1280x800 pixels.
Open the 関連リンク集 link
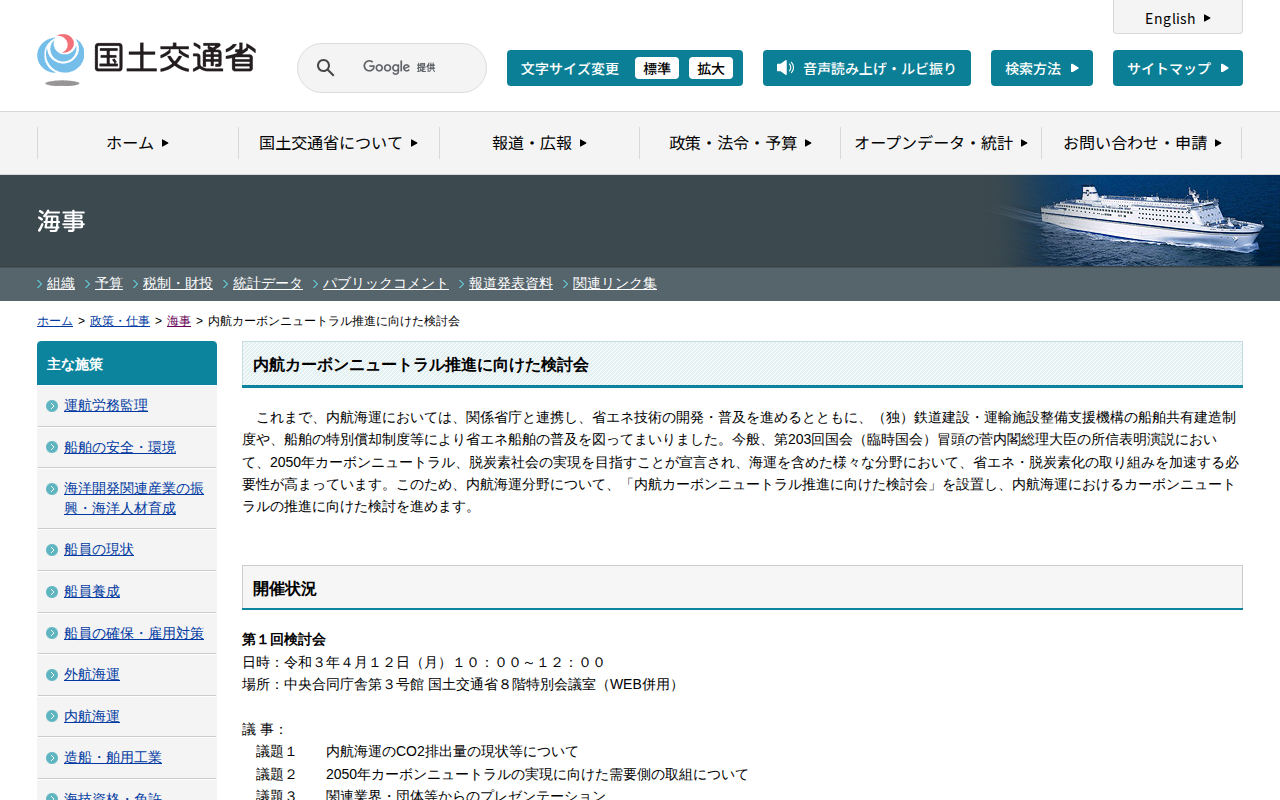pyautogui.click(x=615, y=283)
